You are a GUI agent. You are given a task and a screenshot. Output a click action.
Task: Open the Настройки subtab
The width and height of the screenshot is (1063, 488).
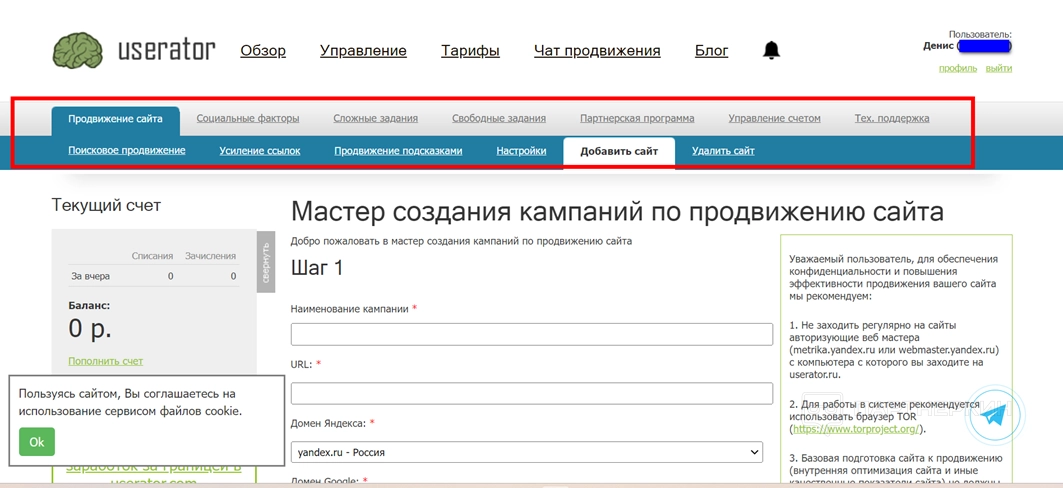point(521,151)
